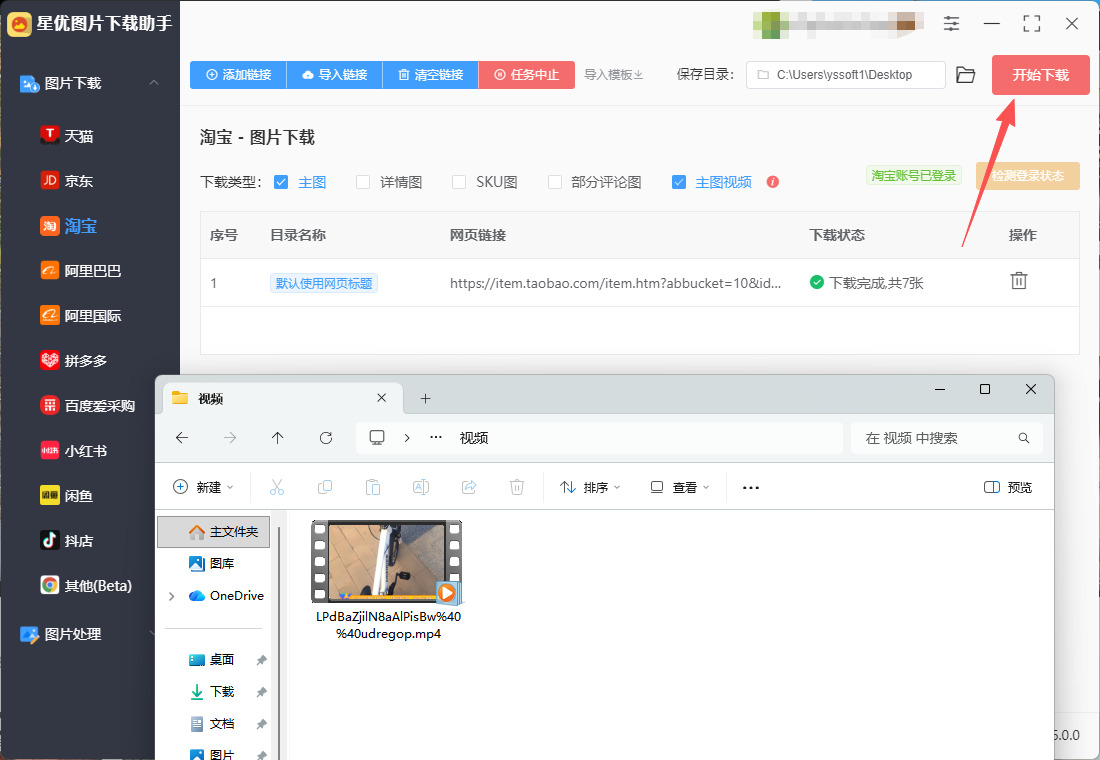Open the 排序 sort dropdown
The width and height of the screenshot is (1100, 760).
(590, 487)
